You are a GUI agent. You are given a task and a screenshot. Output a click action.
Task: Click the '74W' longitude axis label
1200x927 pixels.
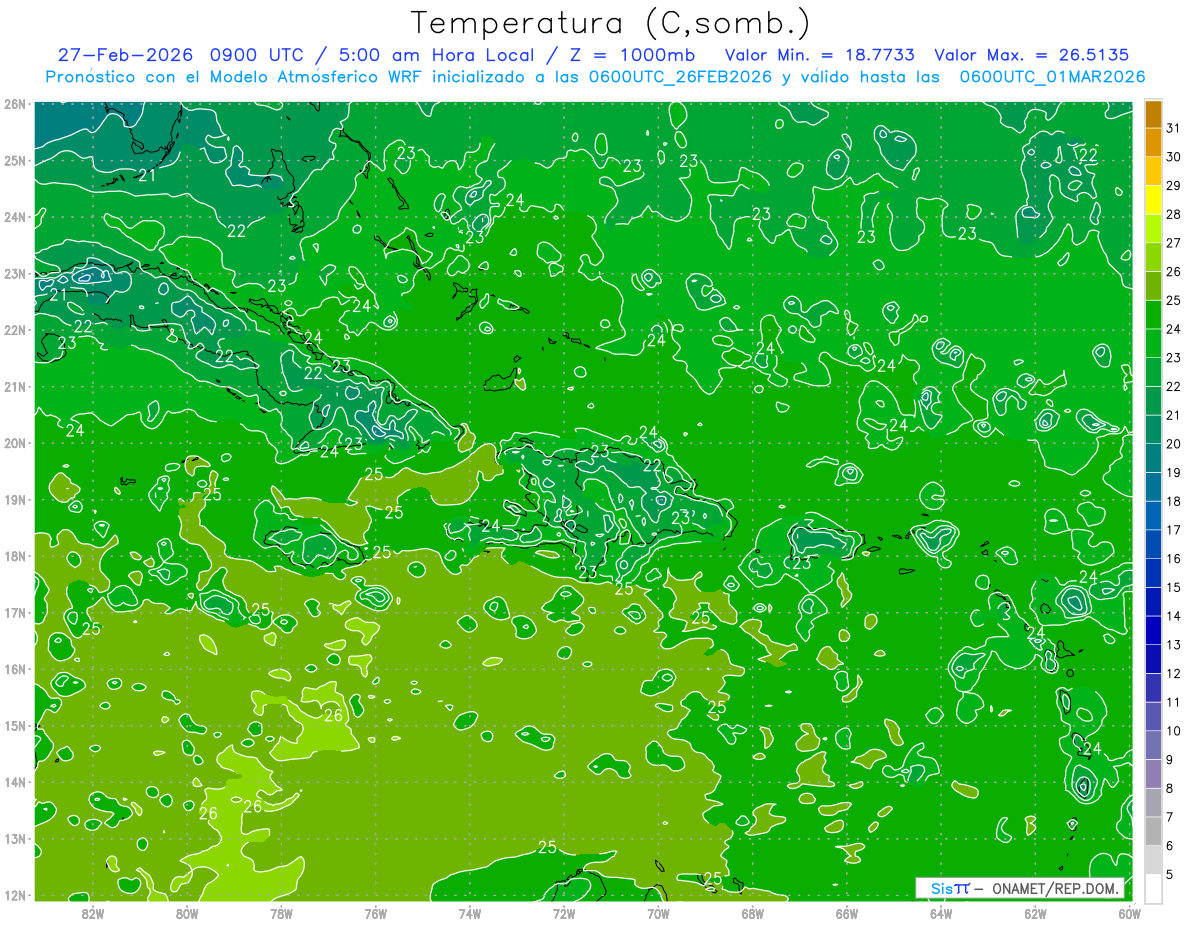coord(470,912)
